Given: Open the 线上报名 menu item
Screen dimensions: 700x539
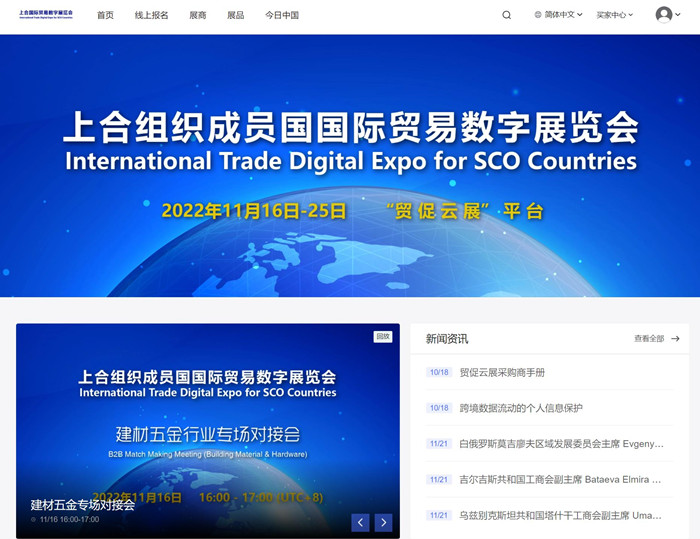Looking at the screenshot, I should [x=151, y=15].
